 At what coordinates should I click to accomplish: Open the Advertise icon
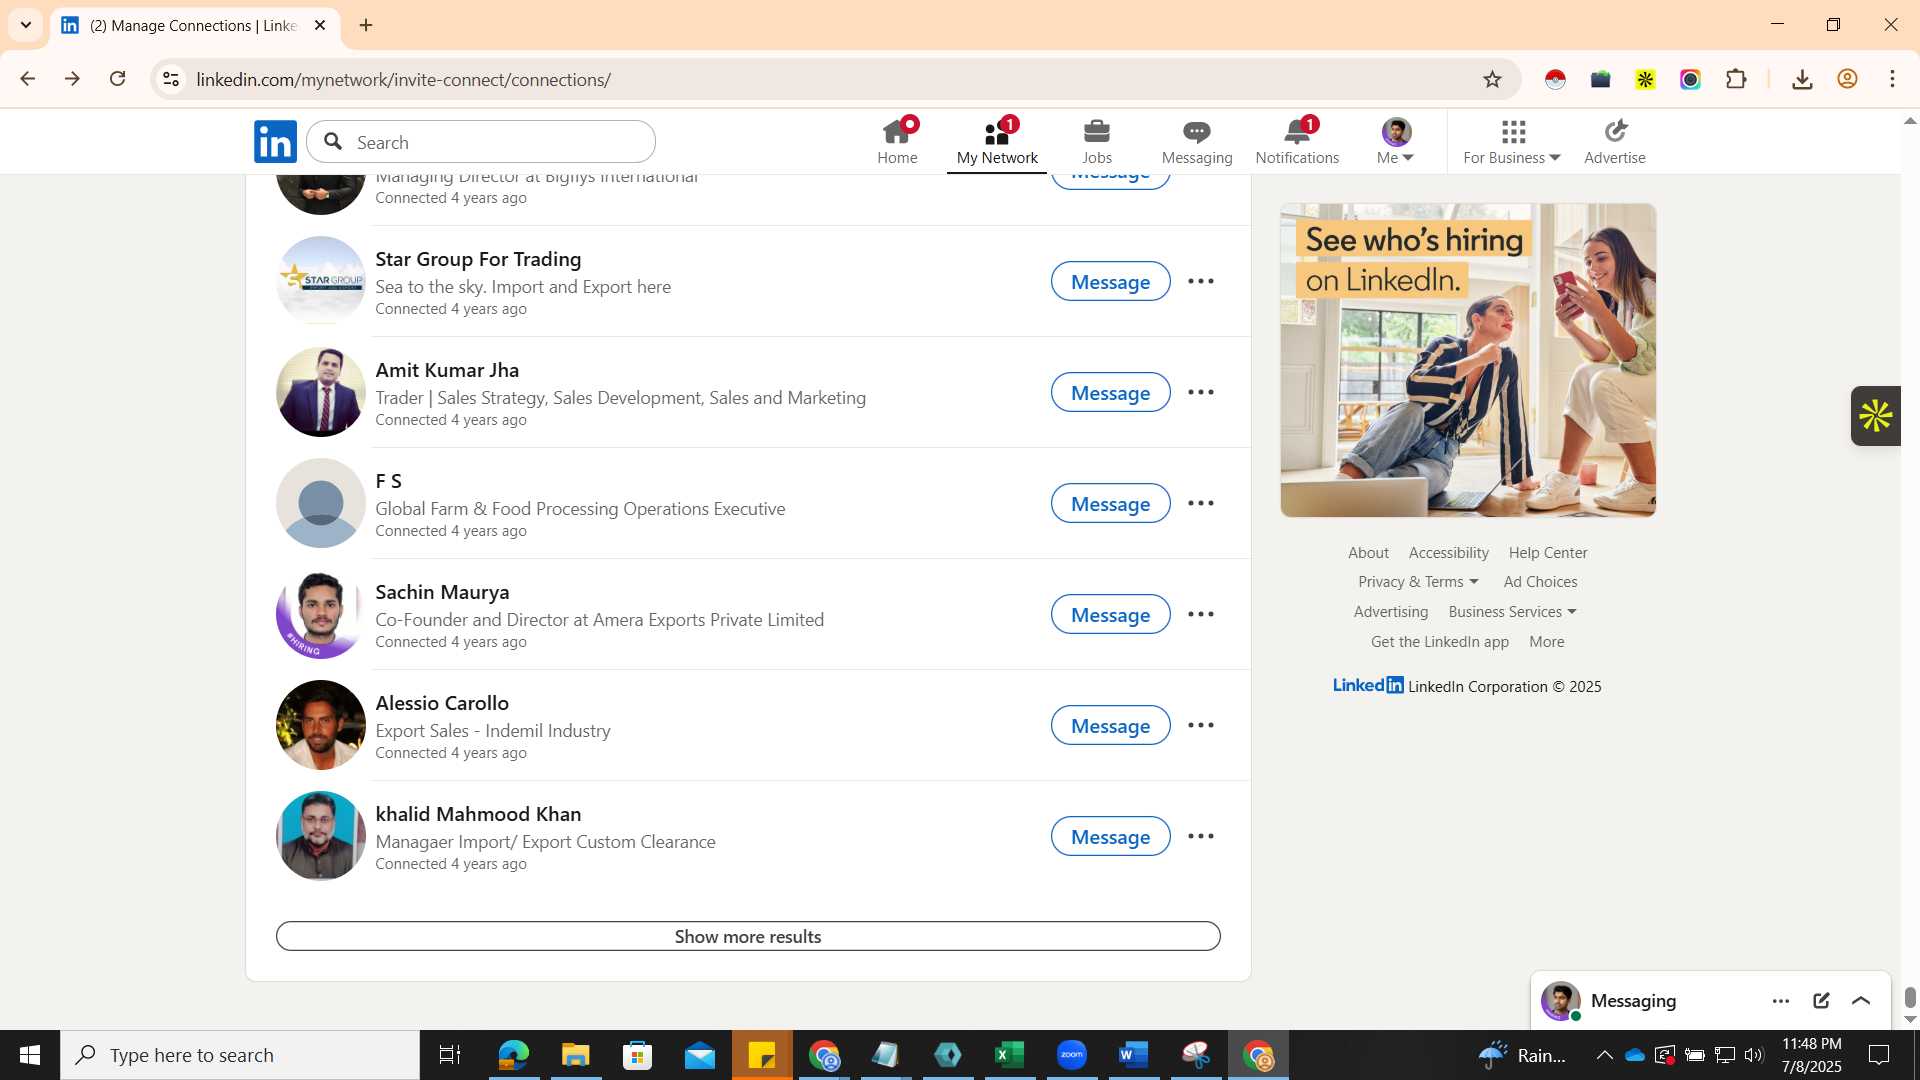tap(1615, 141)
